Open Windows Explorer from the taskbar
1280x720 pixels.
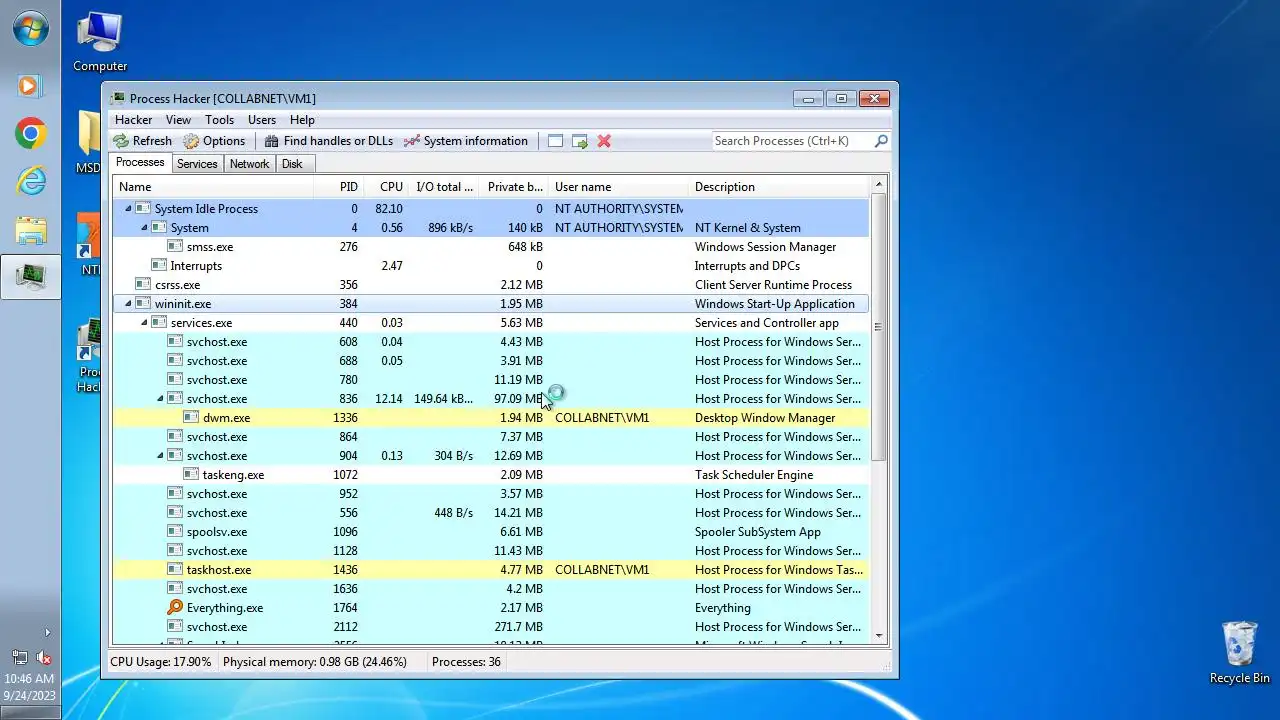tap(30, 230)
